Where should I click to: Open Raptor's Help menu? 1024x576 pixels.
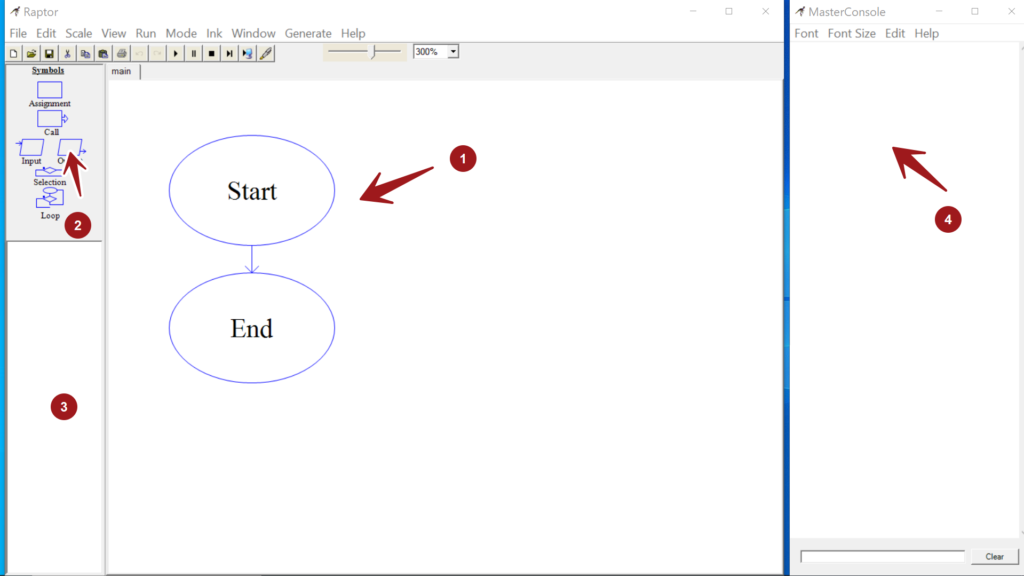353,33
